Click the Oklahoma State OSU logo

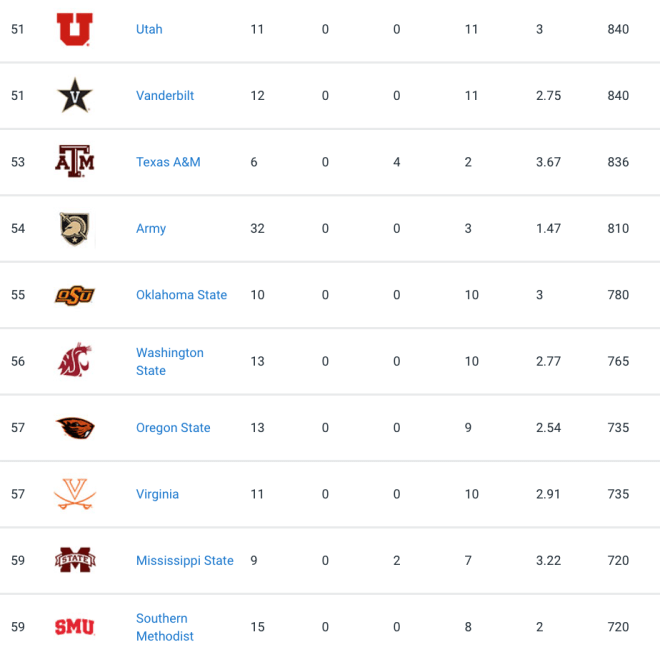tap(75, 295)
